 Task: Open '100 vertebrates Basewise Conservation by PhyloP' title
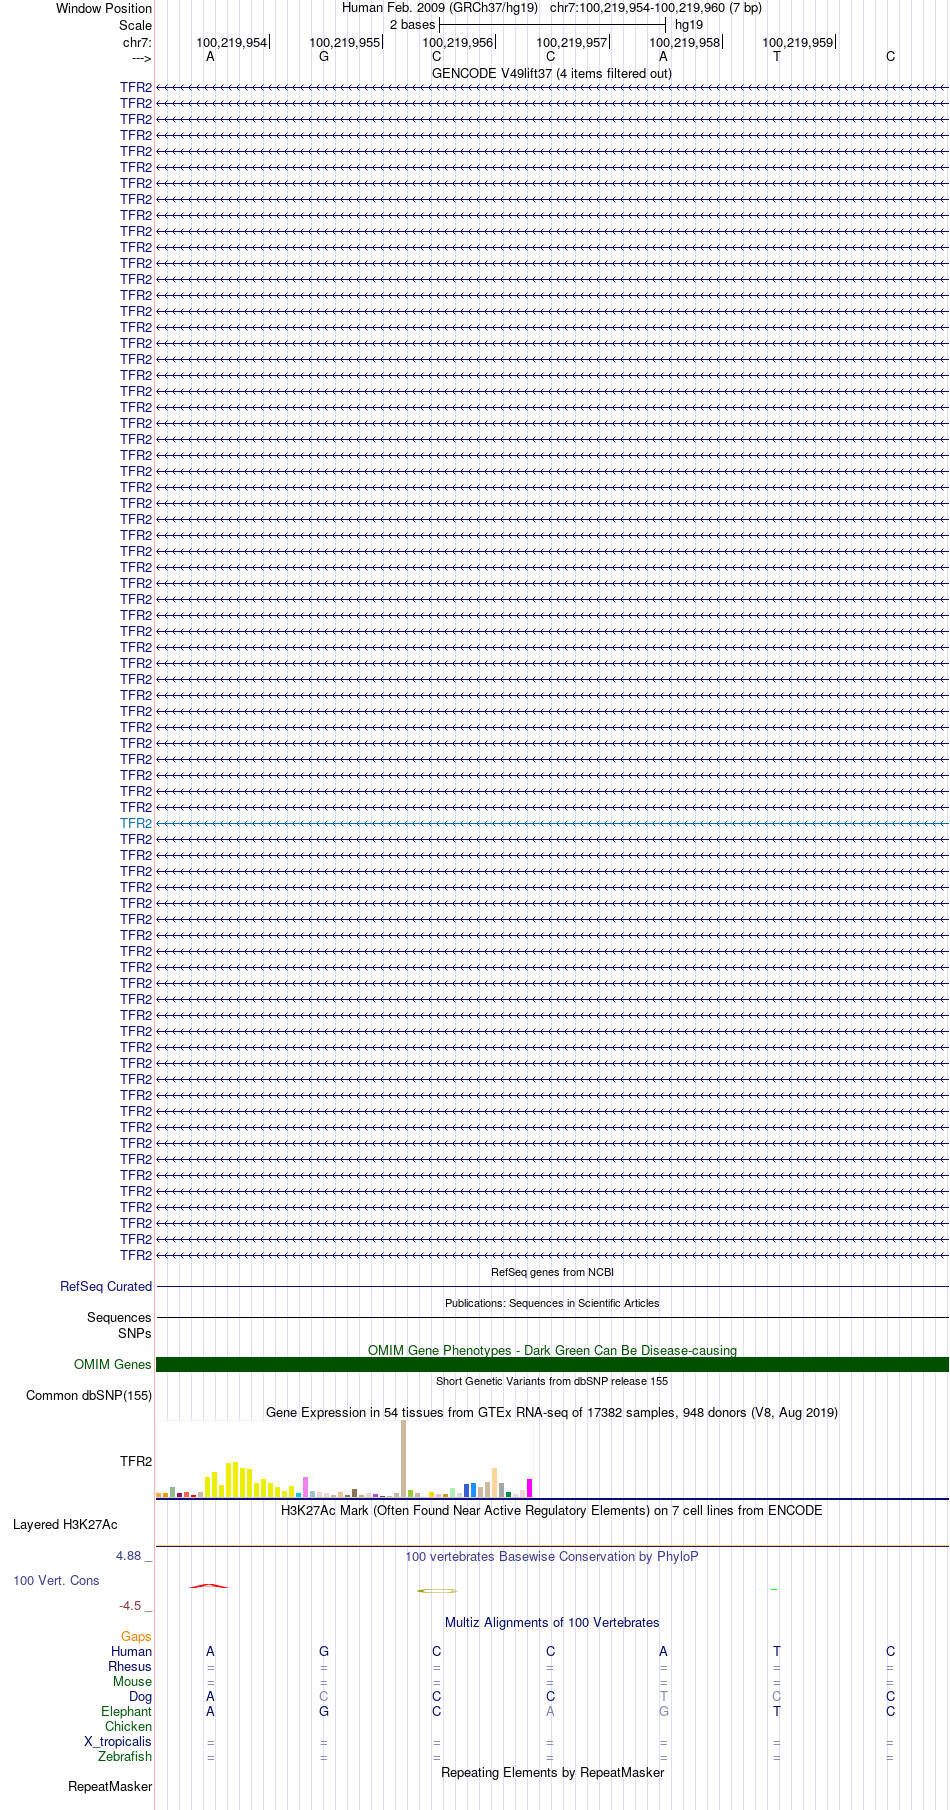(552, 1557)
